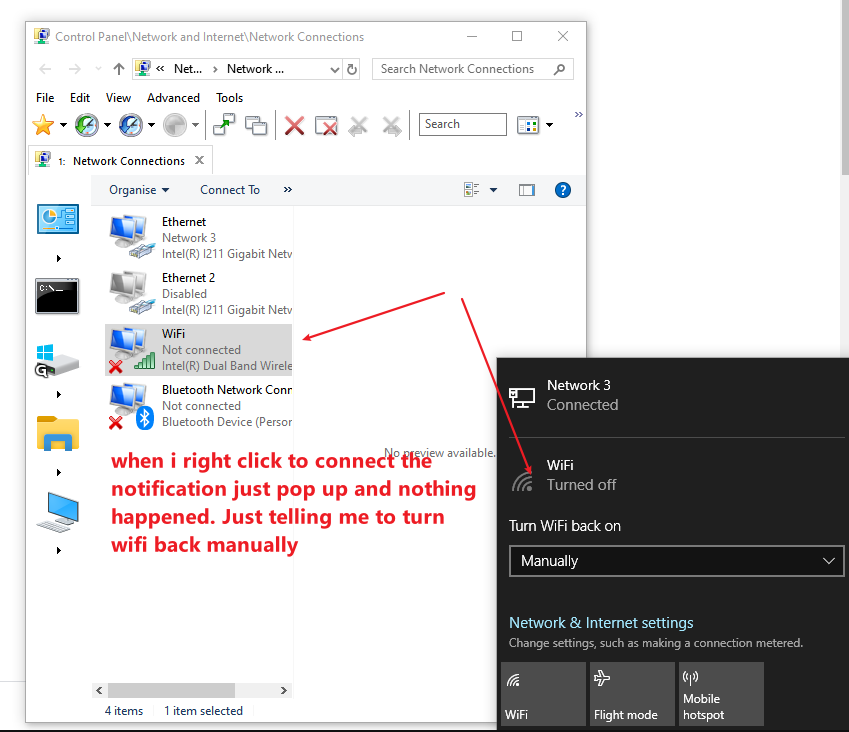Screen dimensions: 849x732
Task: Open the Favorites star icon
Action: (x=43, y=125)
